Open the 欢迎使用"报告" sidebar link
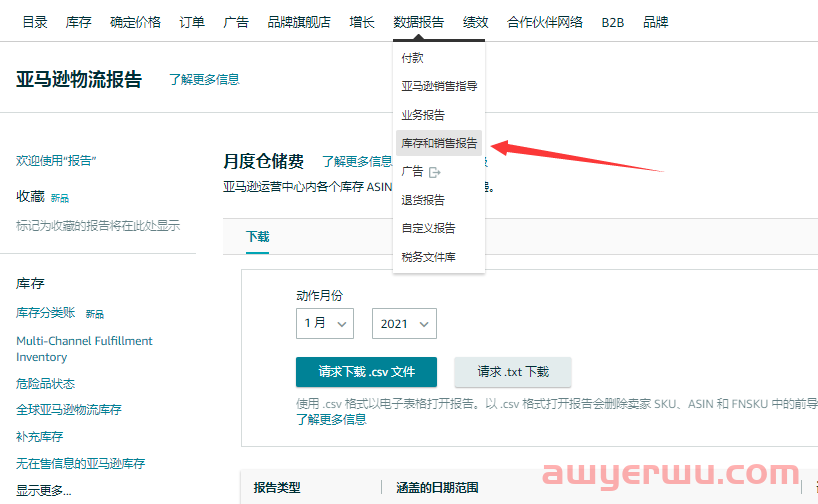The width and height of the screenshot is (818, 504). [56, 161]
